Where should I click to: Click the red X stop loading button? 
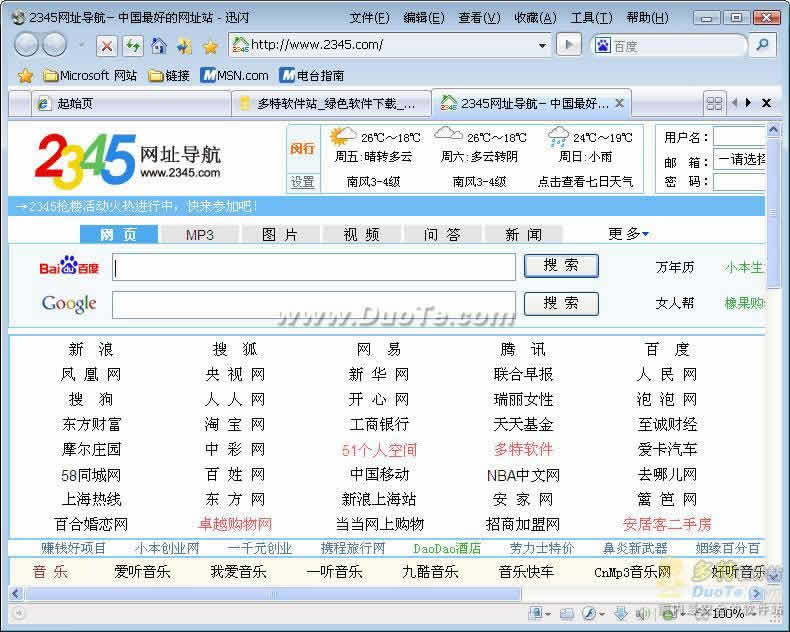pyautogui.click(x=107, y=45)
